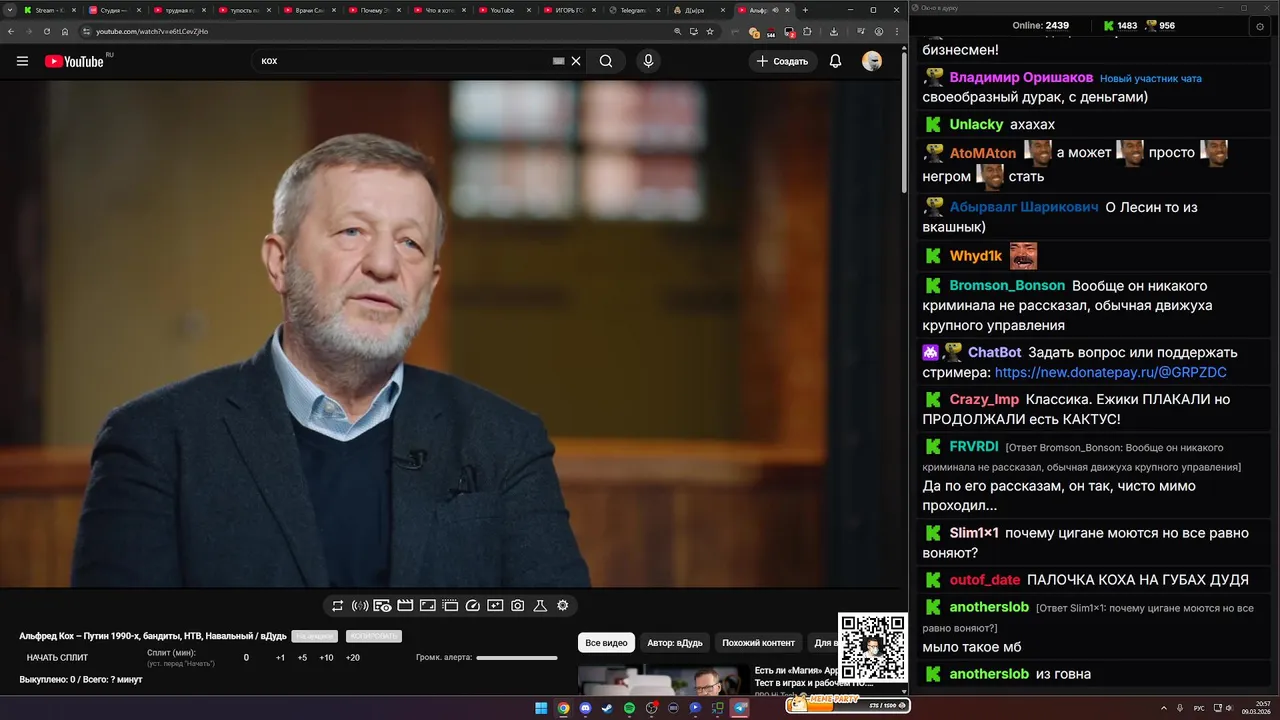Click the QR code overlay
This screenshot has height=720, width=1280.
tap(873, 648)
